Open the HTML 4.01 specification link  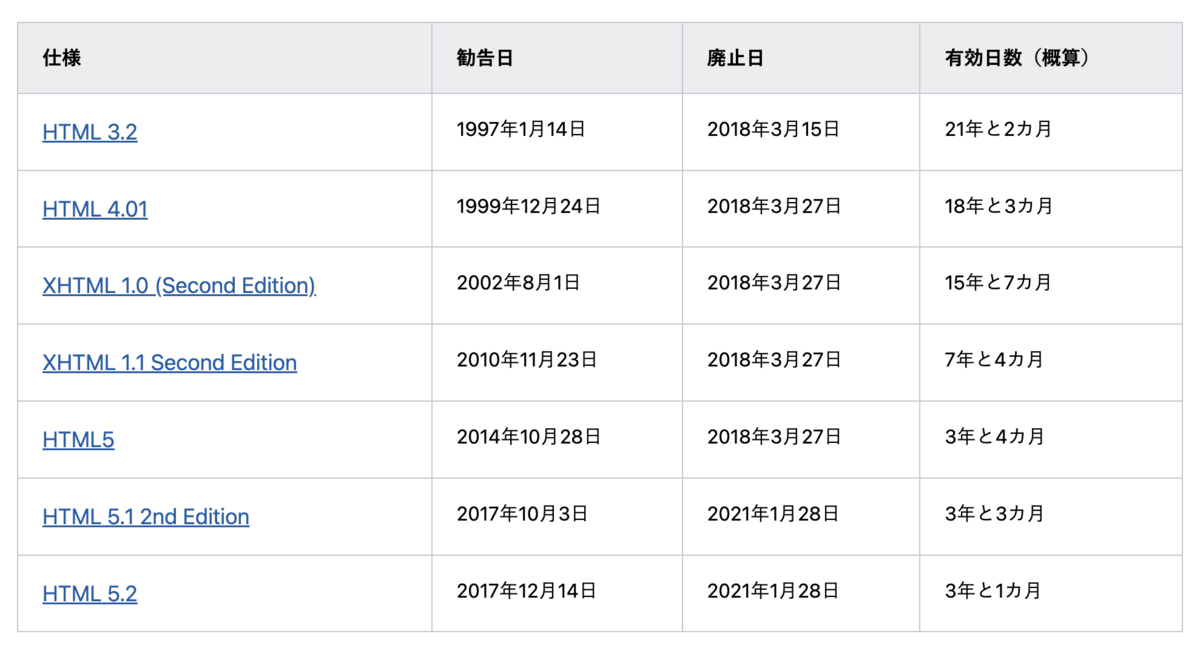click(x=95, y=209)
